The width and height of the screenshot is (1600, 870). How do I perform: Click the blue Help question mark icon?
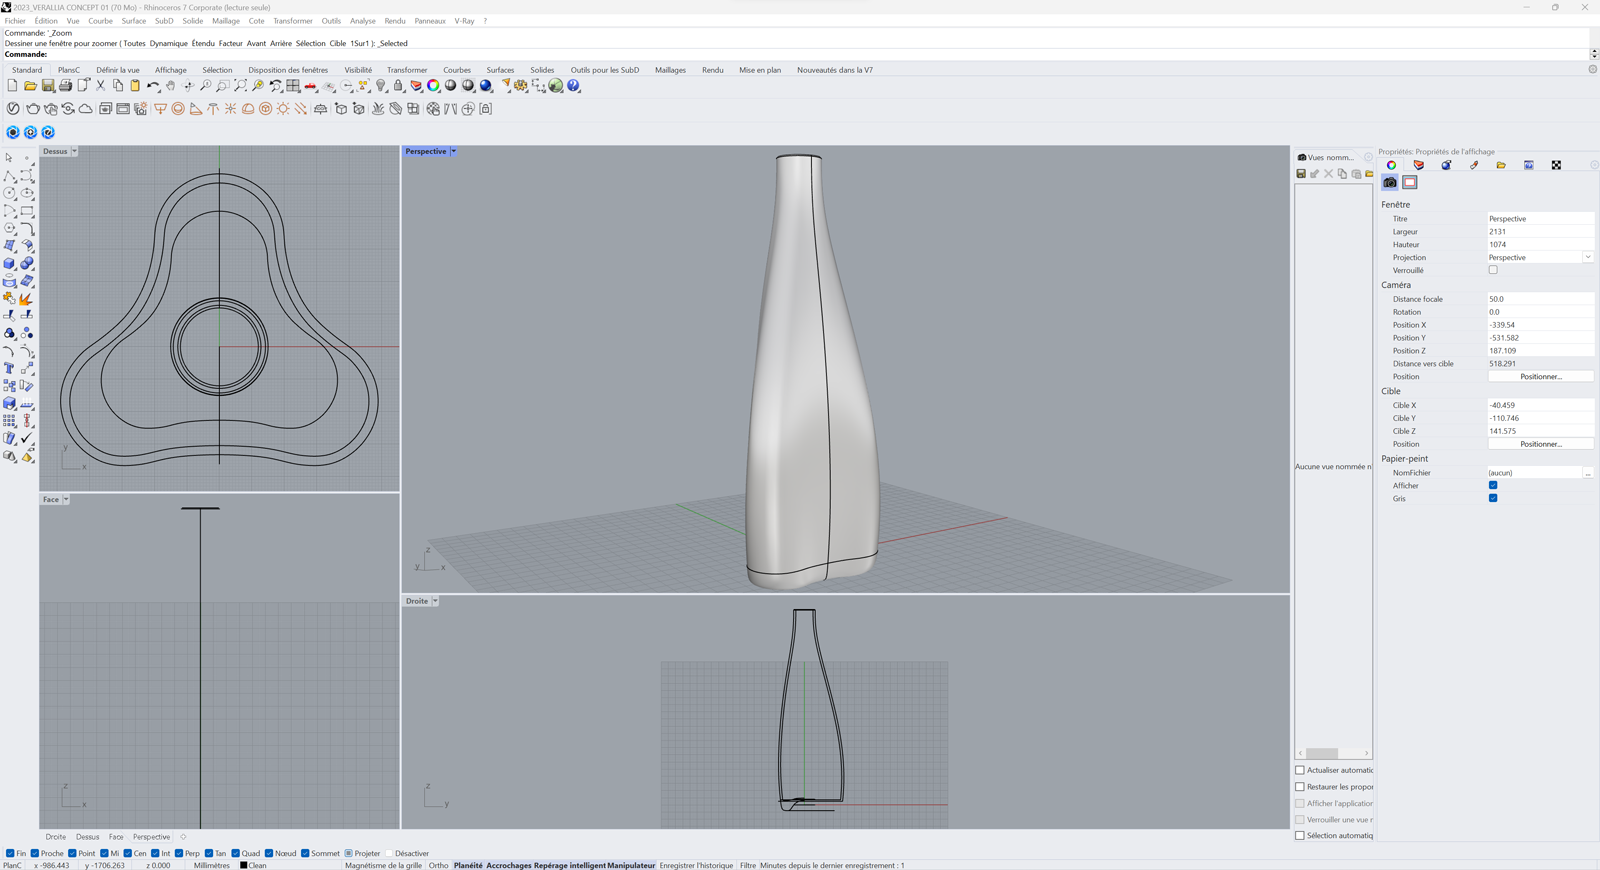tap(574, 86)
